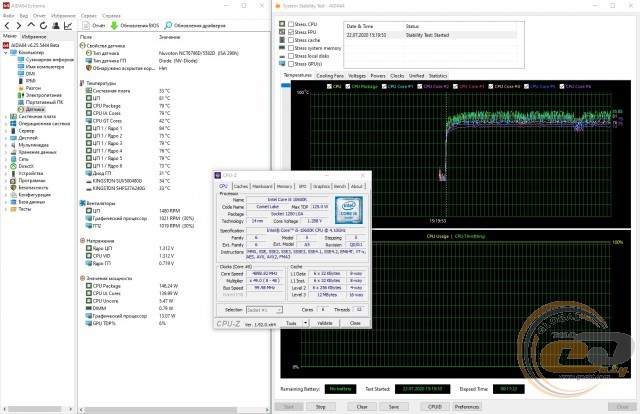Click the horizontal scrollbar under AIDA64 sensor list

[160, 409]
